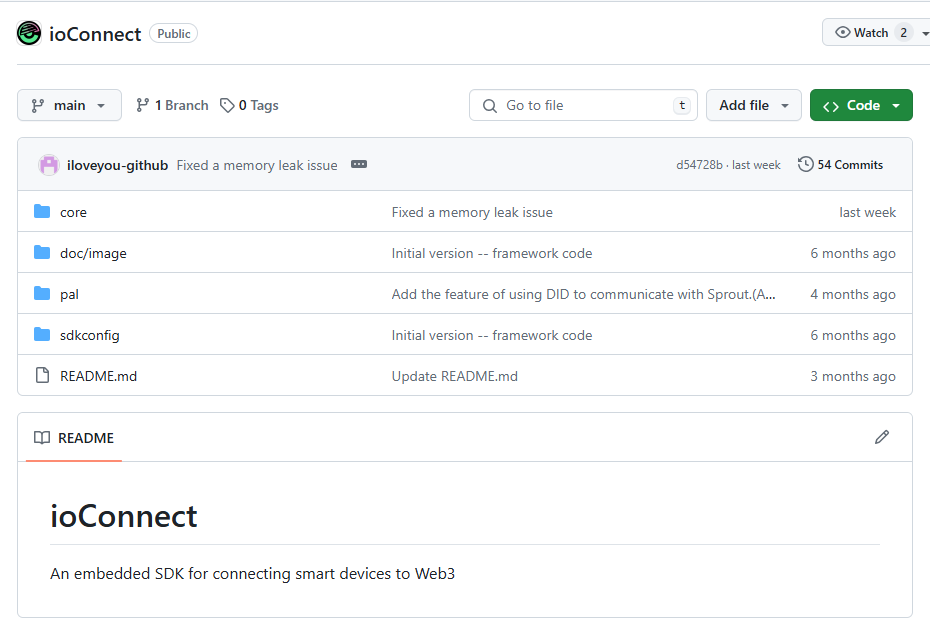The image size is (930, 629).
Task: Click the 't' keyboard shortcut hint
Action: click(x=682, y=106)
